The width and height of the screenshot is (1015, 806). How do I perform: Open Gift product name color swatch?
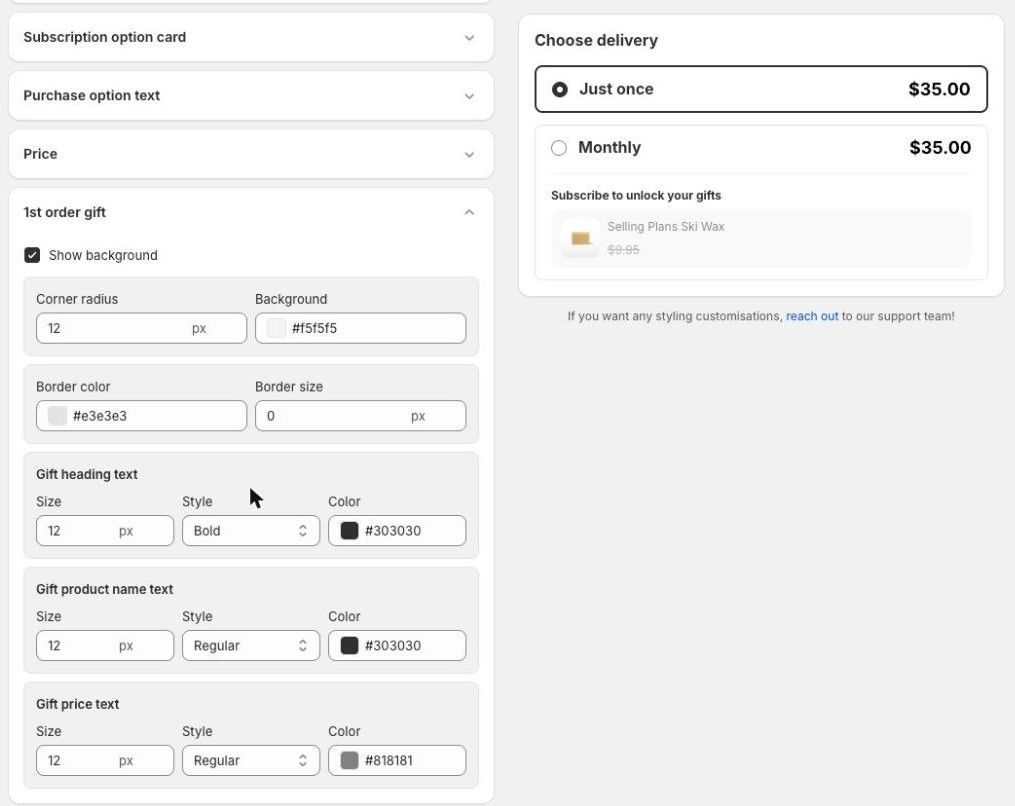350,645
